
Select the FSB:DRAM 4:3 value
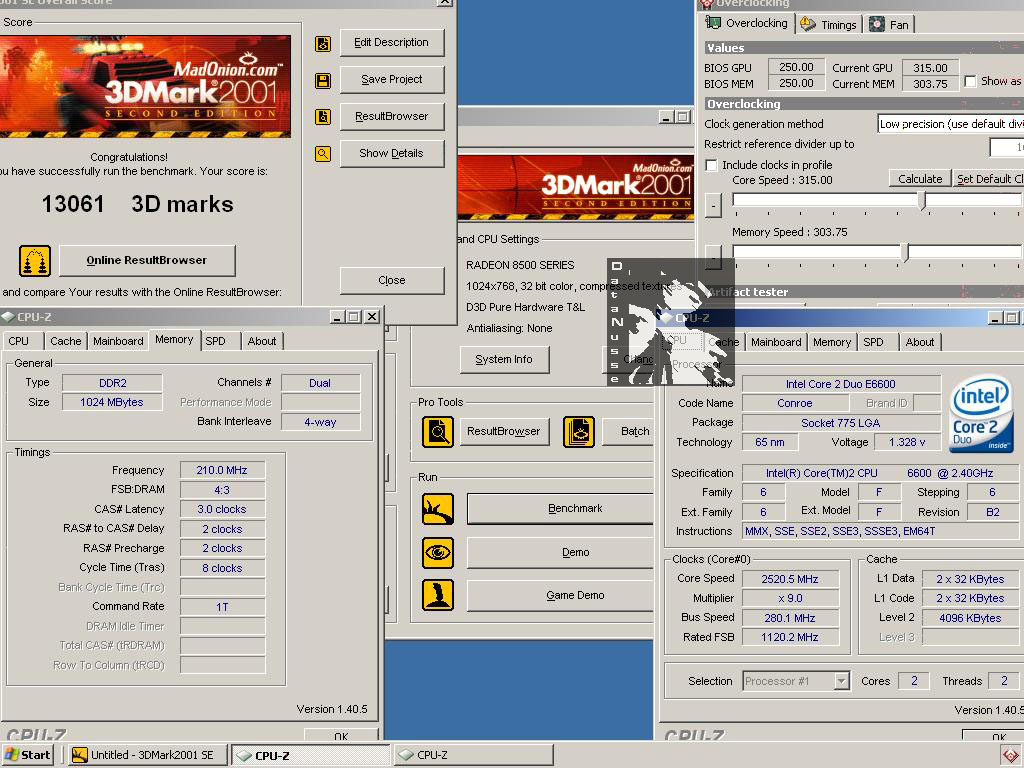pos(222,490)
